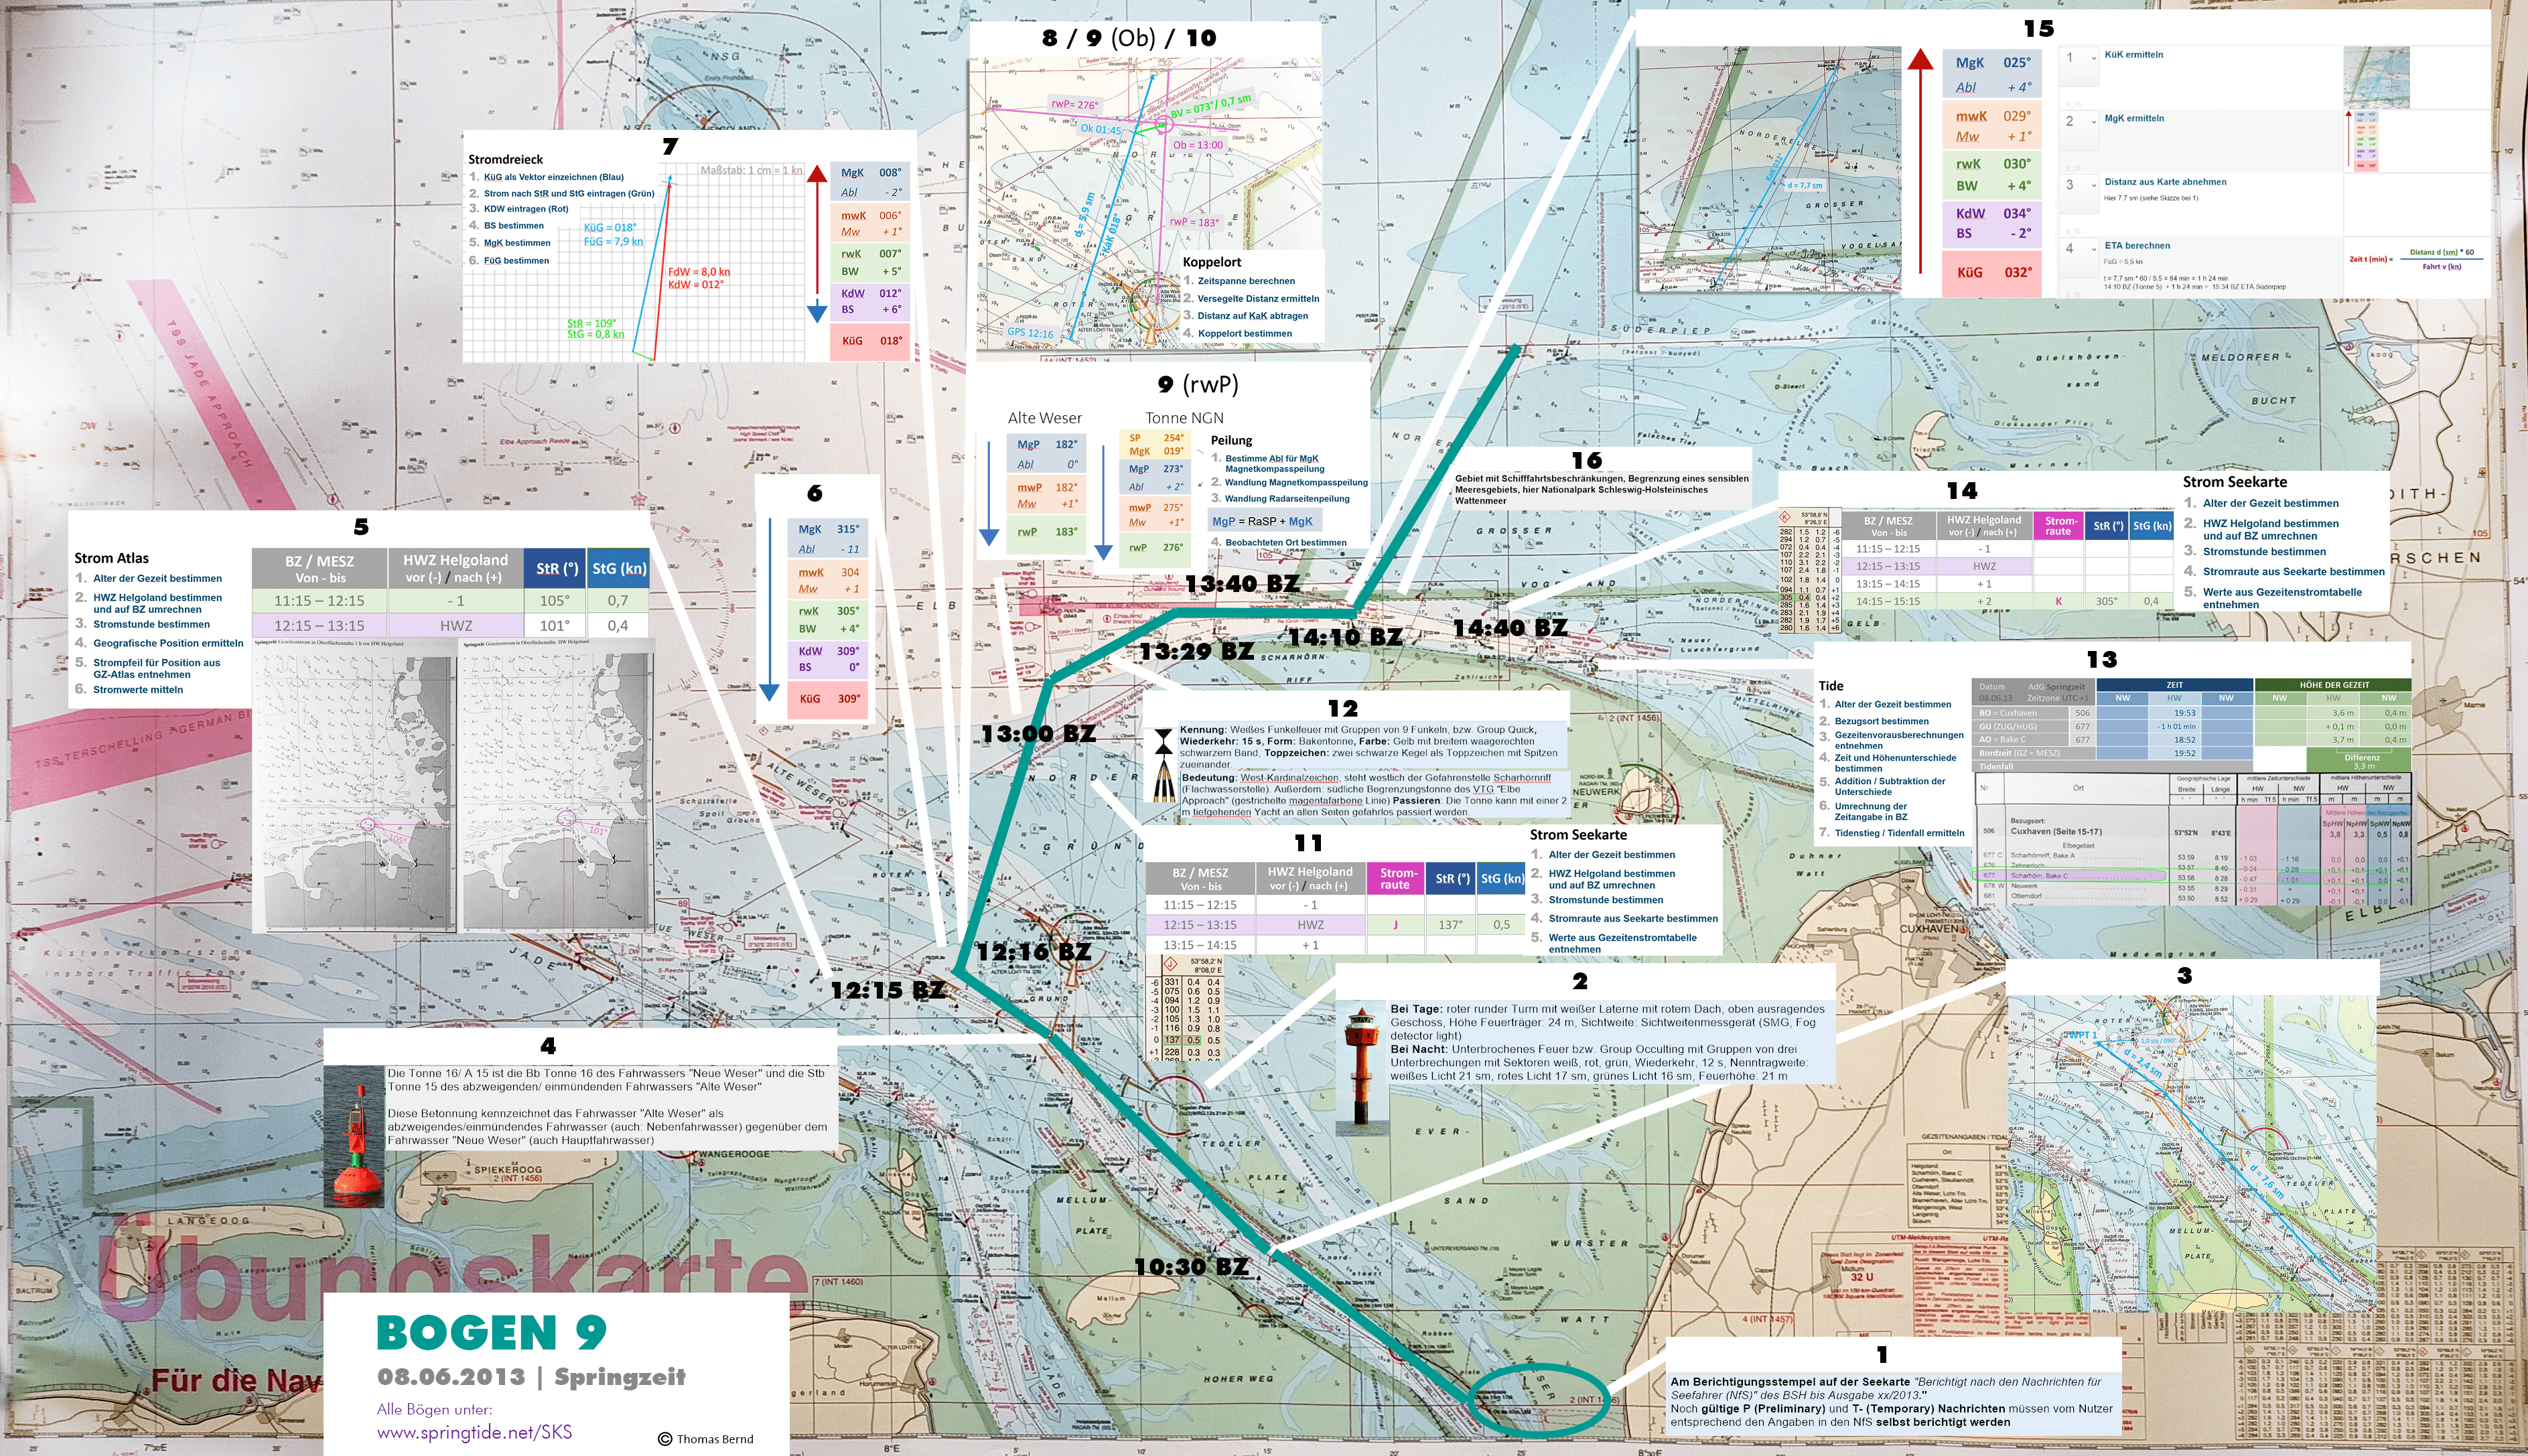2528x1456 pixels.
Task: Open the KüK ermitteln chart thumbnail
Action: (2376, 77)
